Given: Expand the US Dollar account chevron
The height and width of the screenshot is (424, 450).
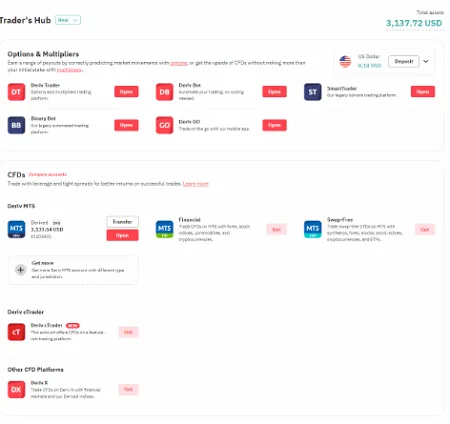Looking at the screenshot, I should [426, 61].
